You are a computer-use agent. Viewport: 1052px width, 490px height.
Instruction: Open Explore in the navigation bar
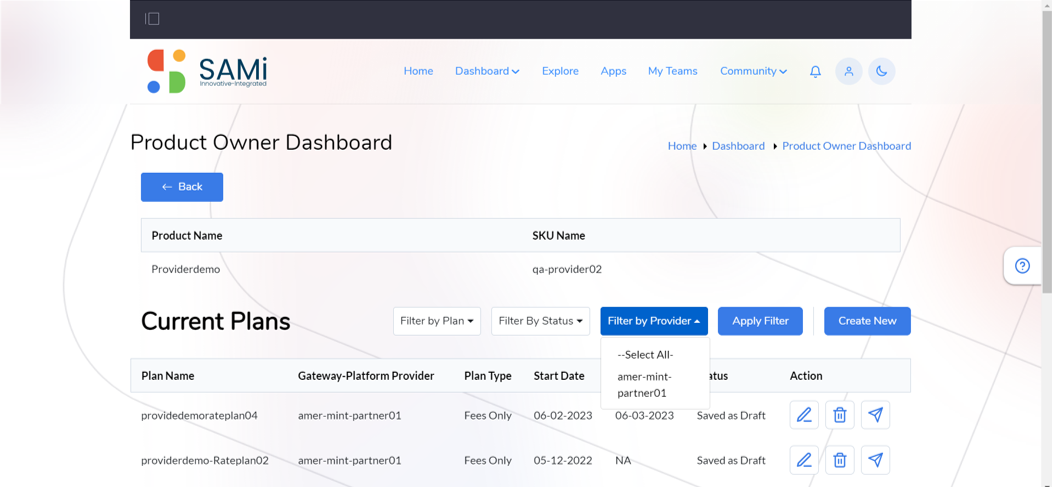560,71
